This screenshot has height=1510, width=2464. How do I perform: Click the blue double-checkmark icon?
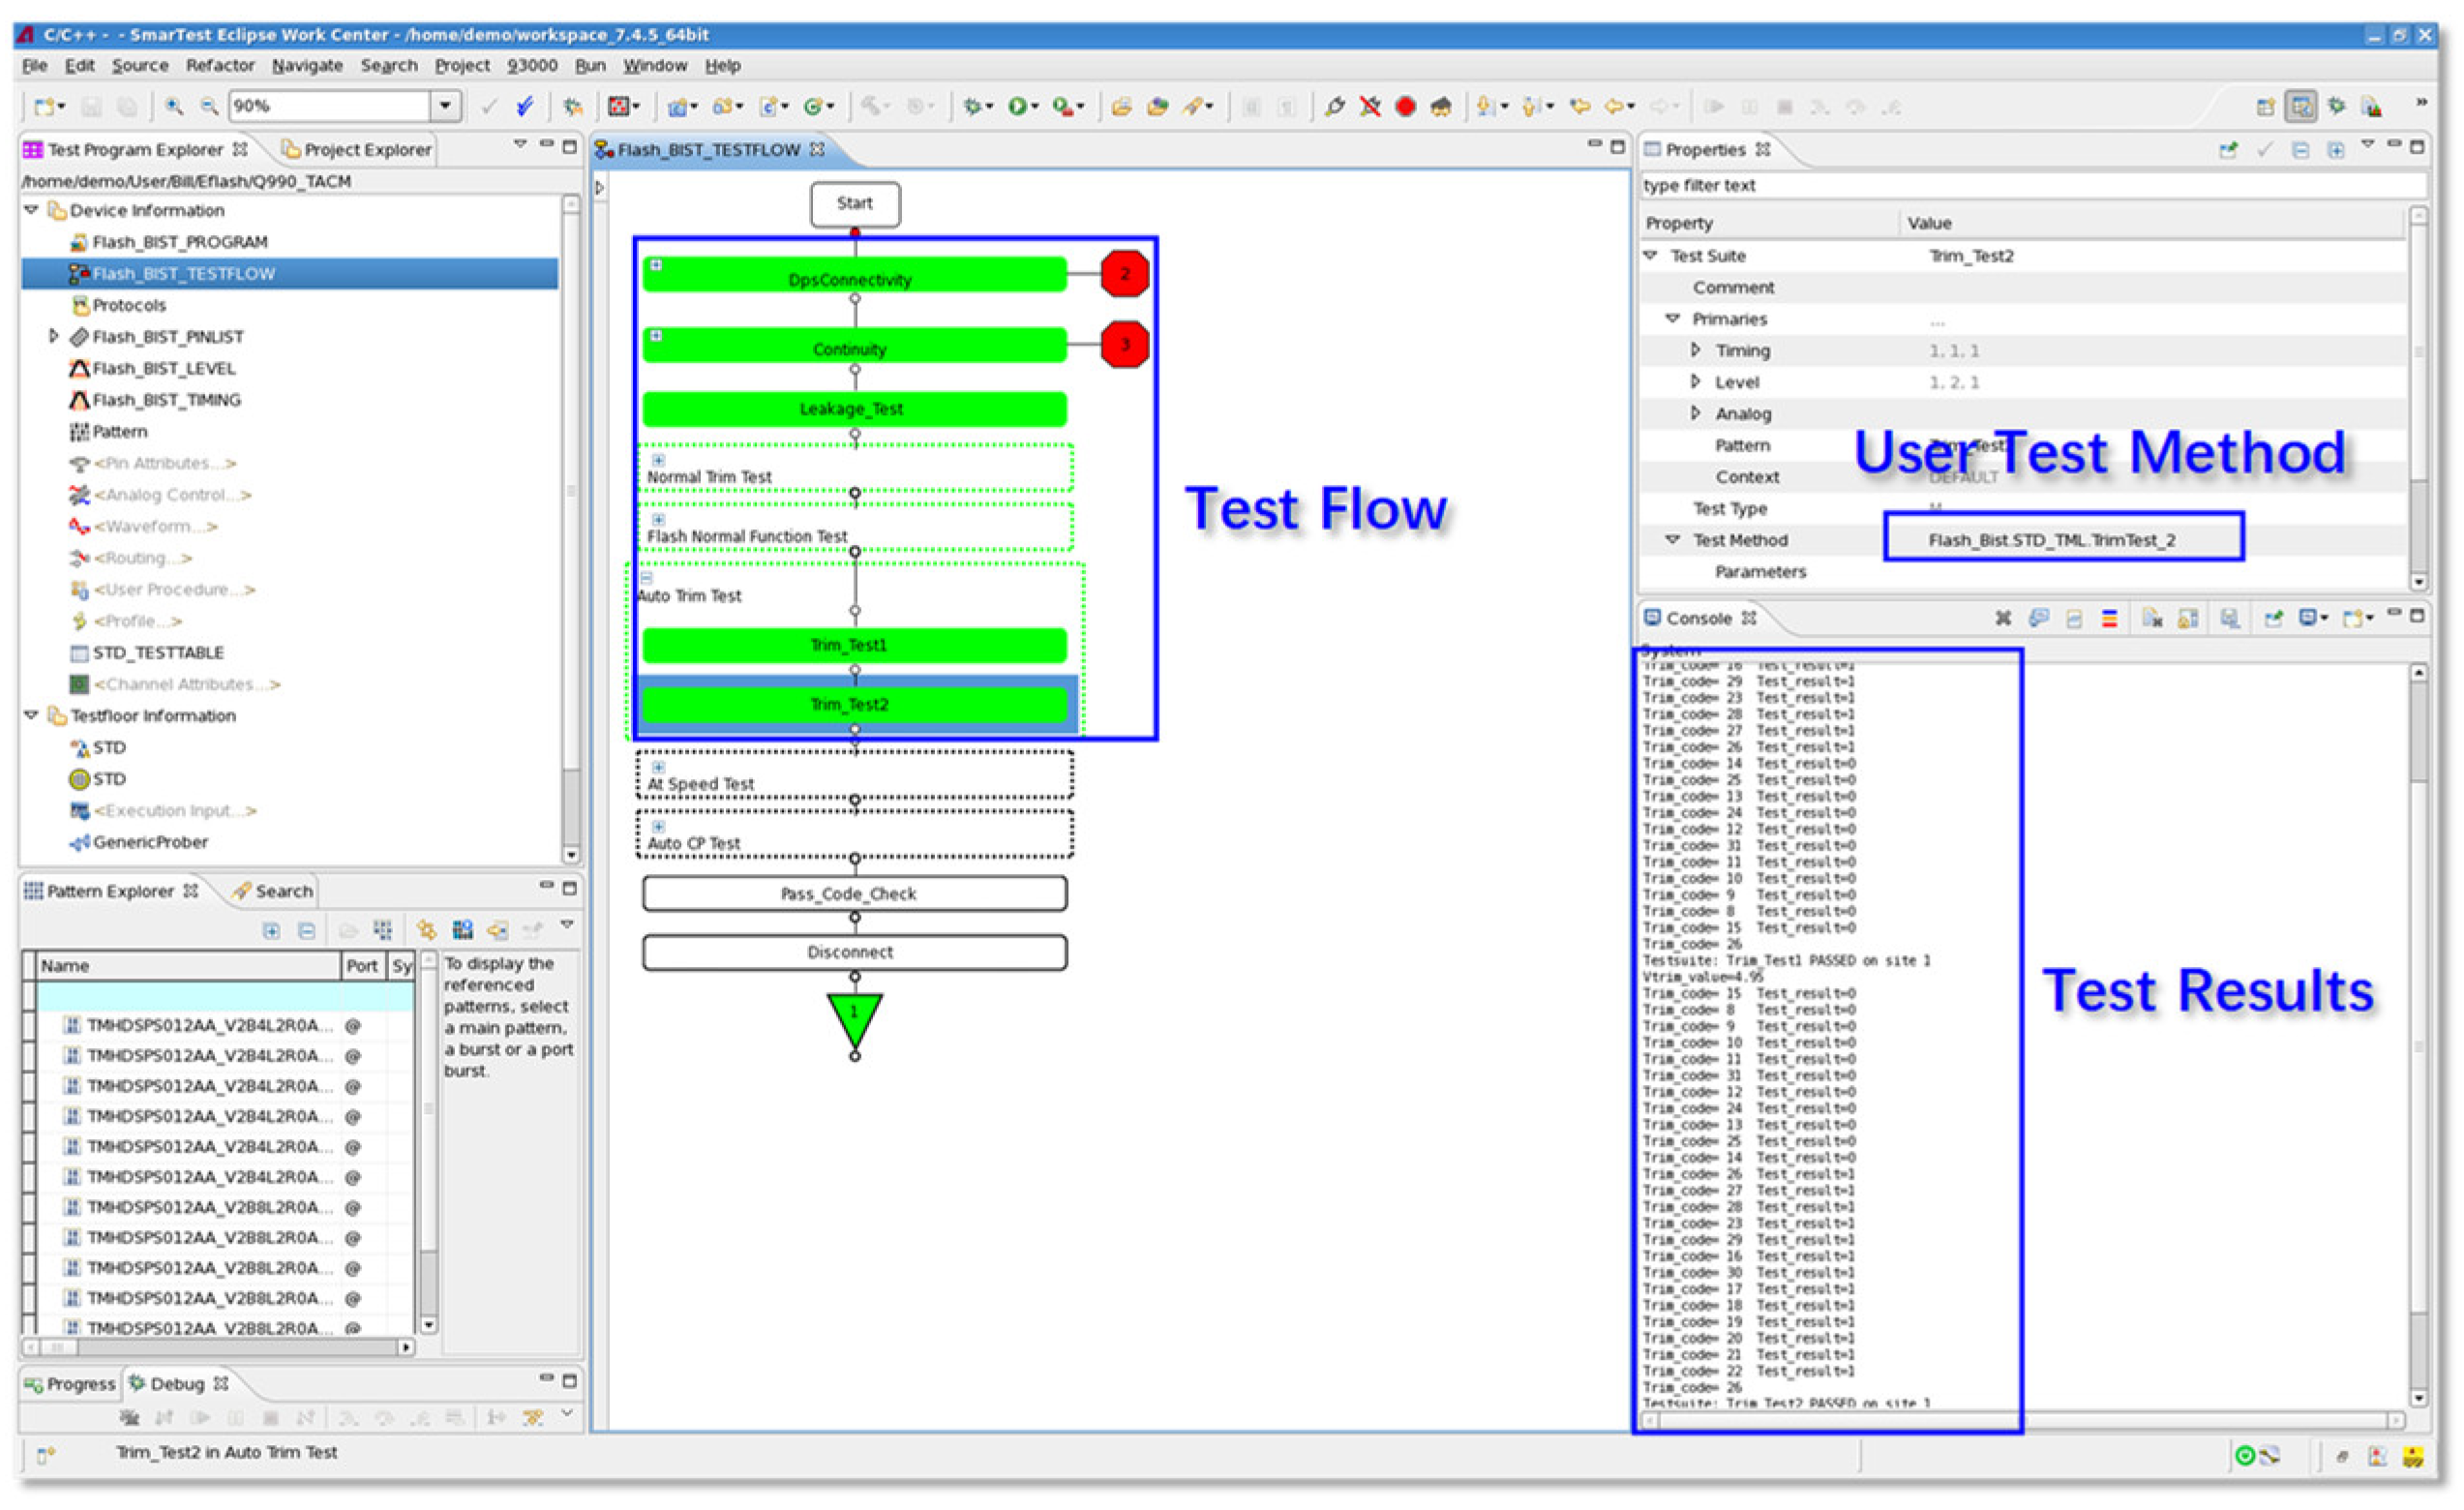(525, 106)
